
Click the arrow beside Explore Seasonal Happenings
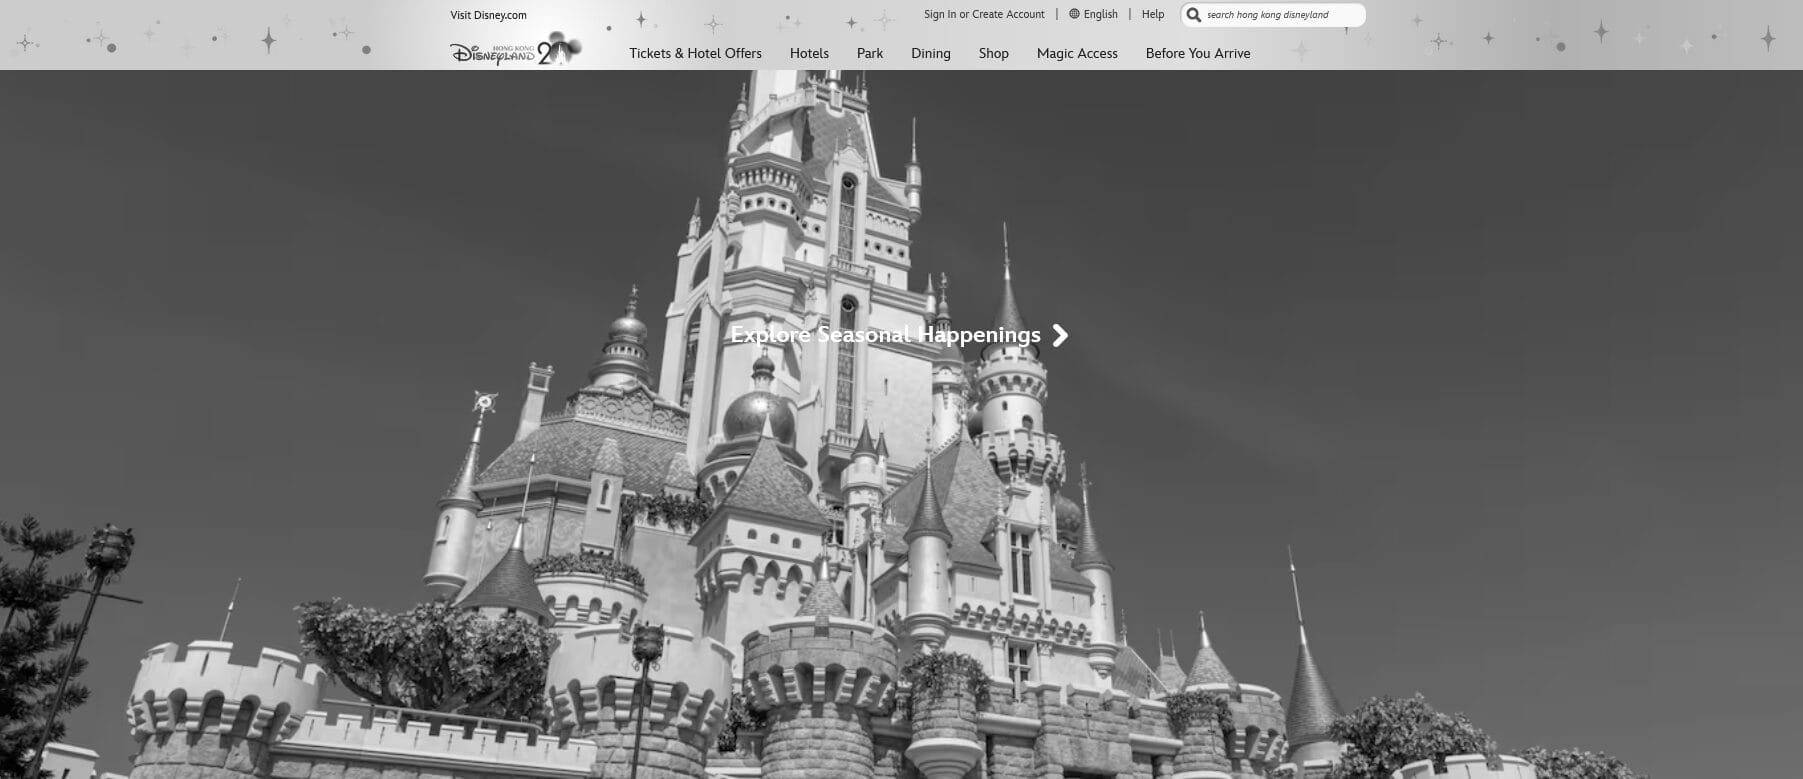click(x=1061, y=335)
